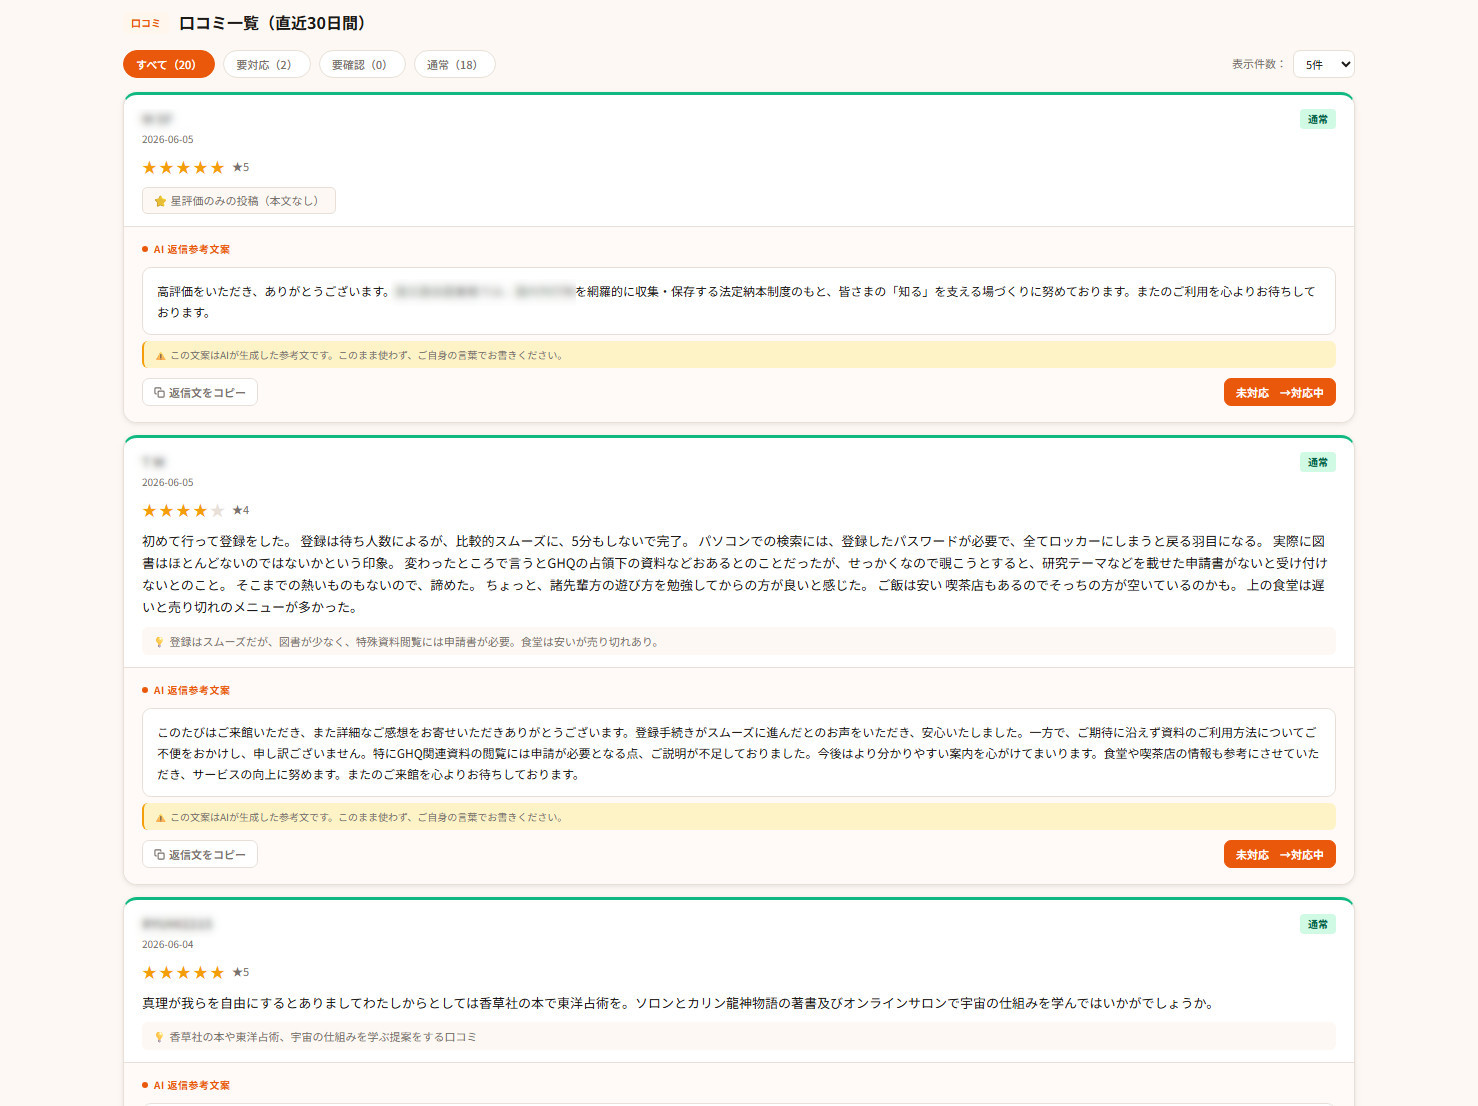
Task: Click the 口コミ一覧（直近30日間） heading
Action: coord(275,23)
